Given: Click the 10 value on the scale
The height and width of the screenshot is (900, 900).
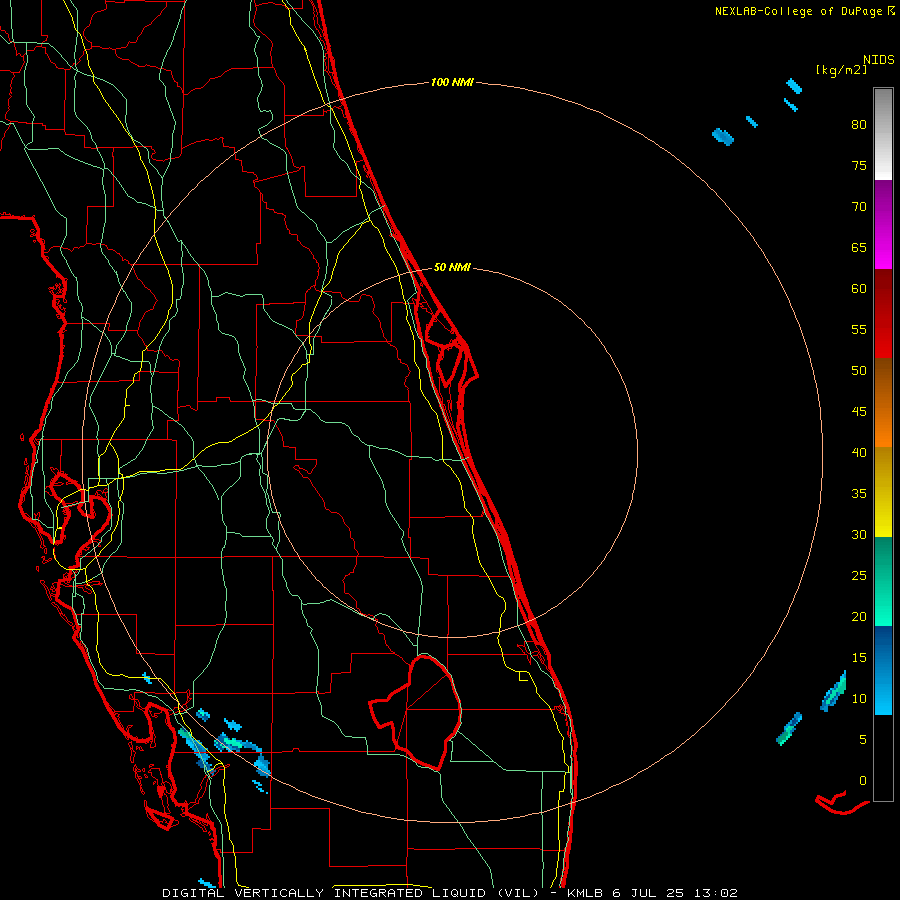Looking at the screenshot, I should pyautogui.click(x=859, y=699).
